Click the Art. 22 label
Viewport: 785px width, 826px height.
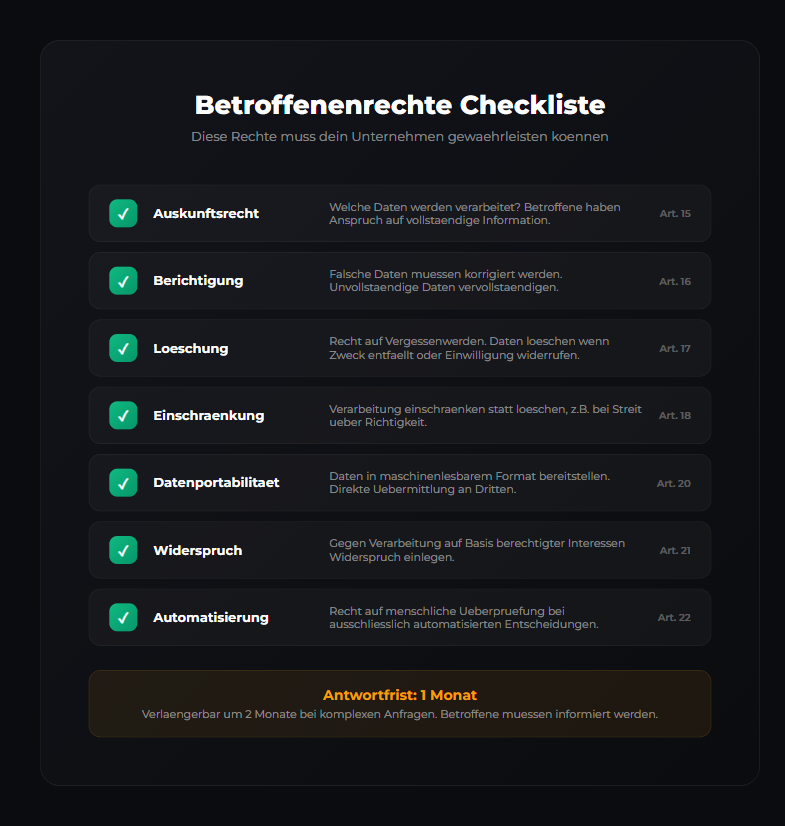[674, 618]
